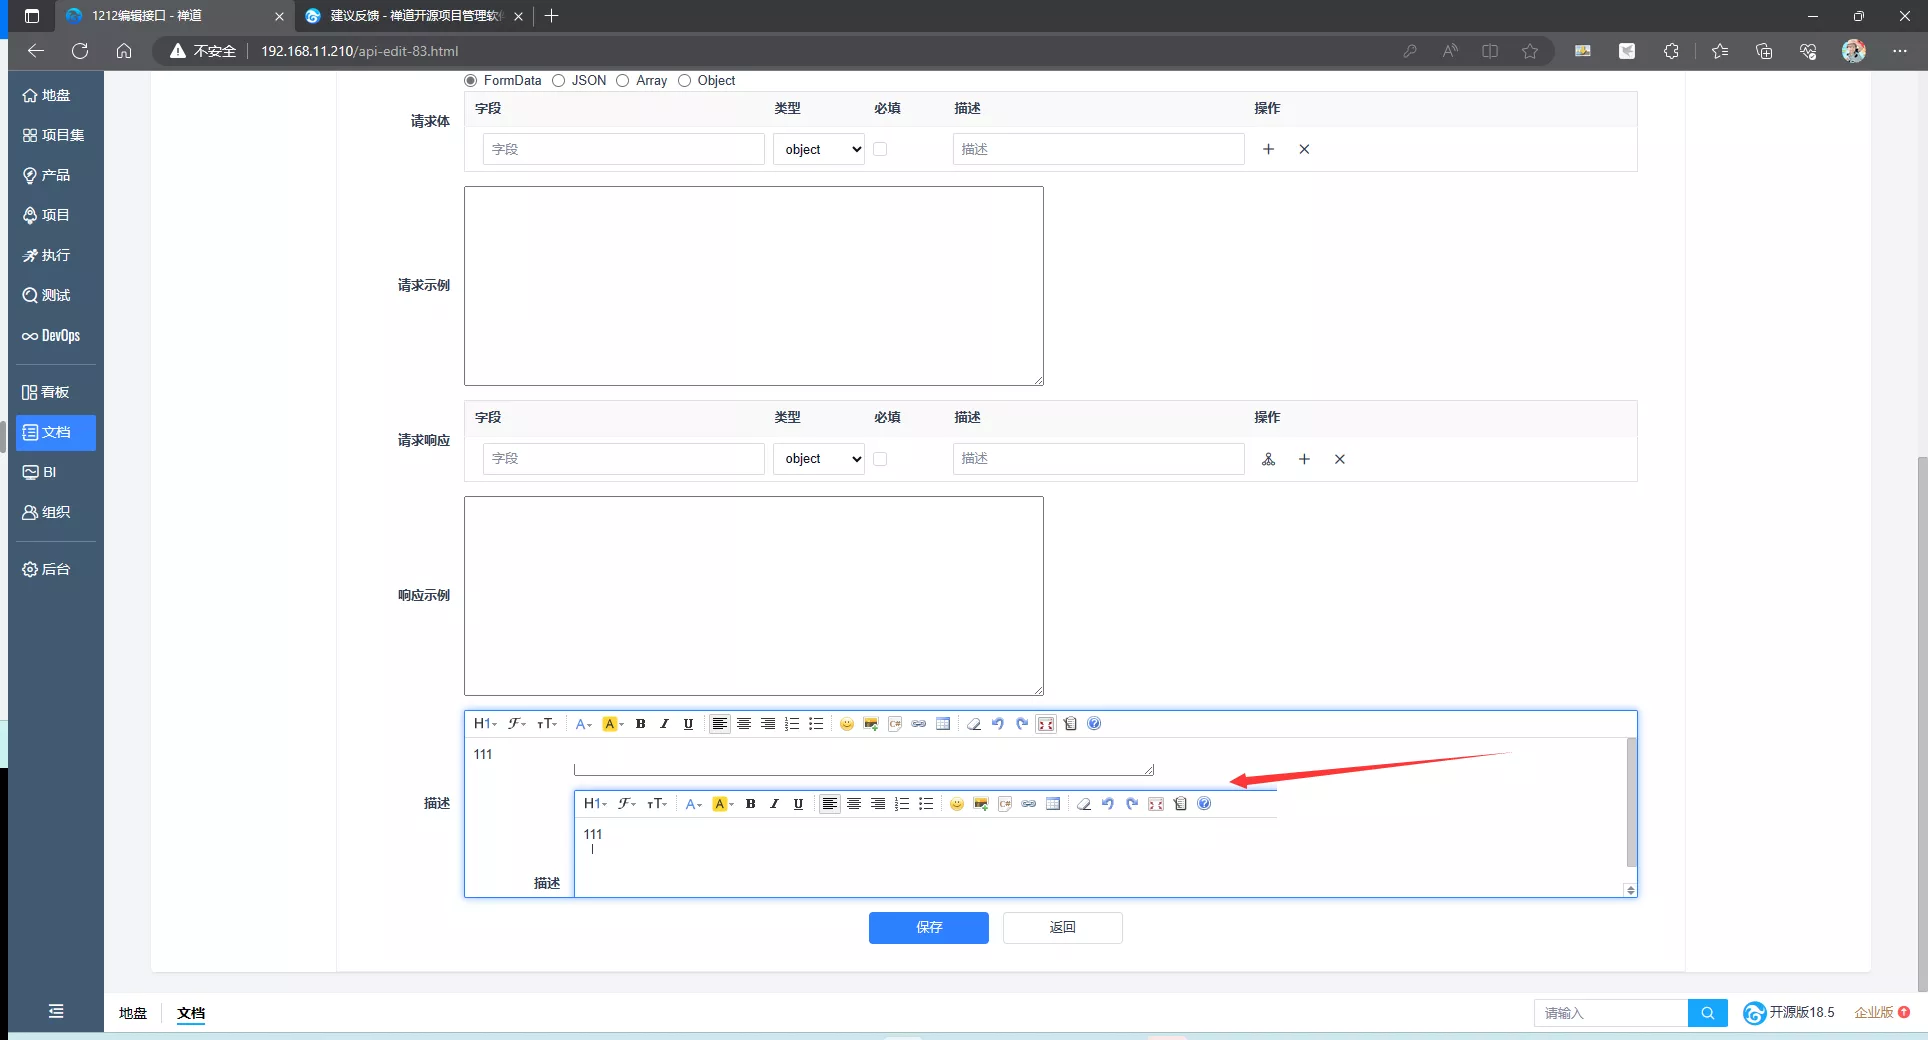Click the 企业版 link

[1874, 1013]
